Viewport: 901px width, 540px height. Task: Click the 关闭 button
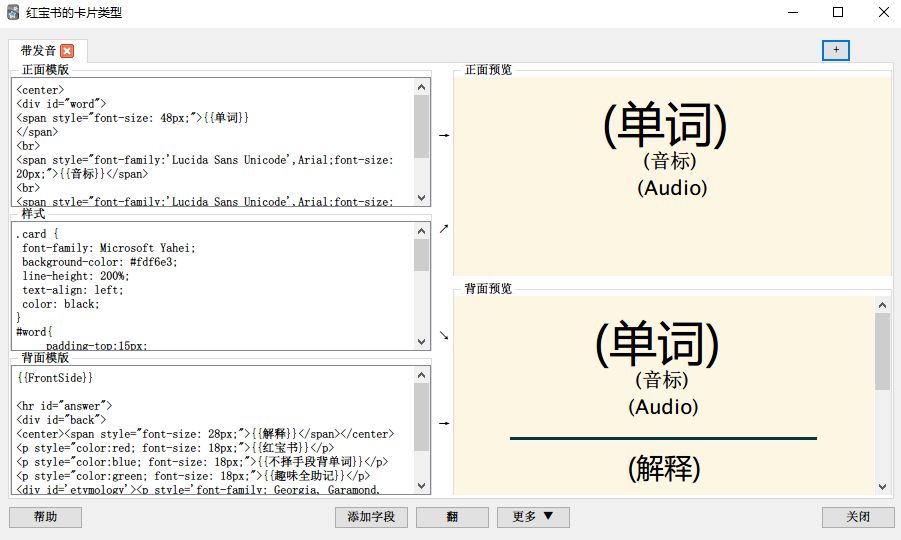point(857,517)
